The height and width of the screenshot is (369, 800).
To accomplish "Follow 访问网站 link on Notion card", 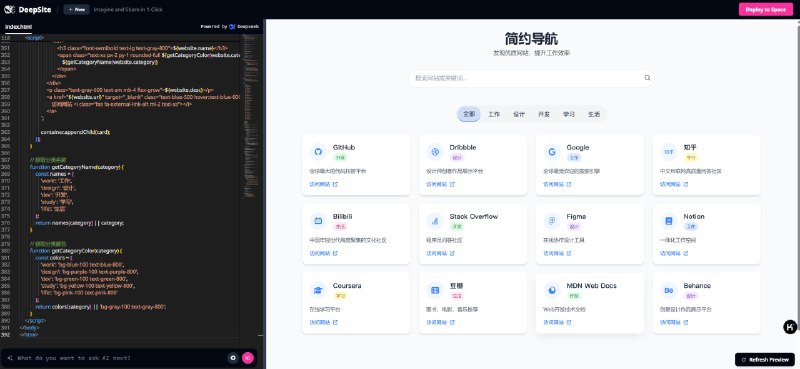I will click(674, 253).
